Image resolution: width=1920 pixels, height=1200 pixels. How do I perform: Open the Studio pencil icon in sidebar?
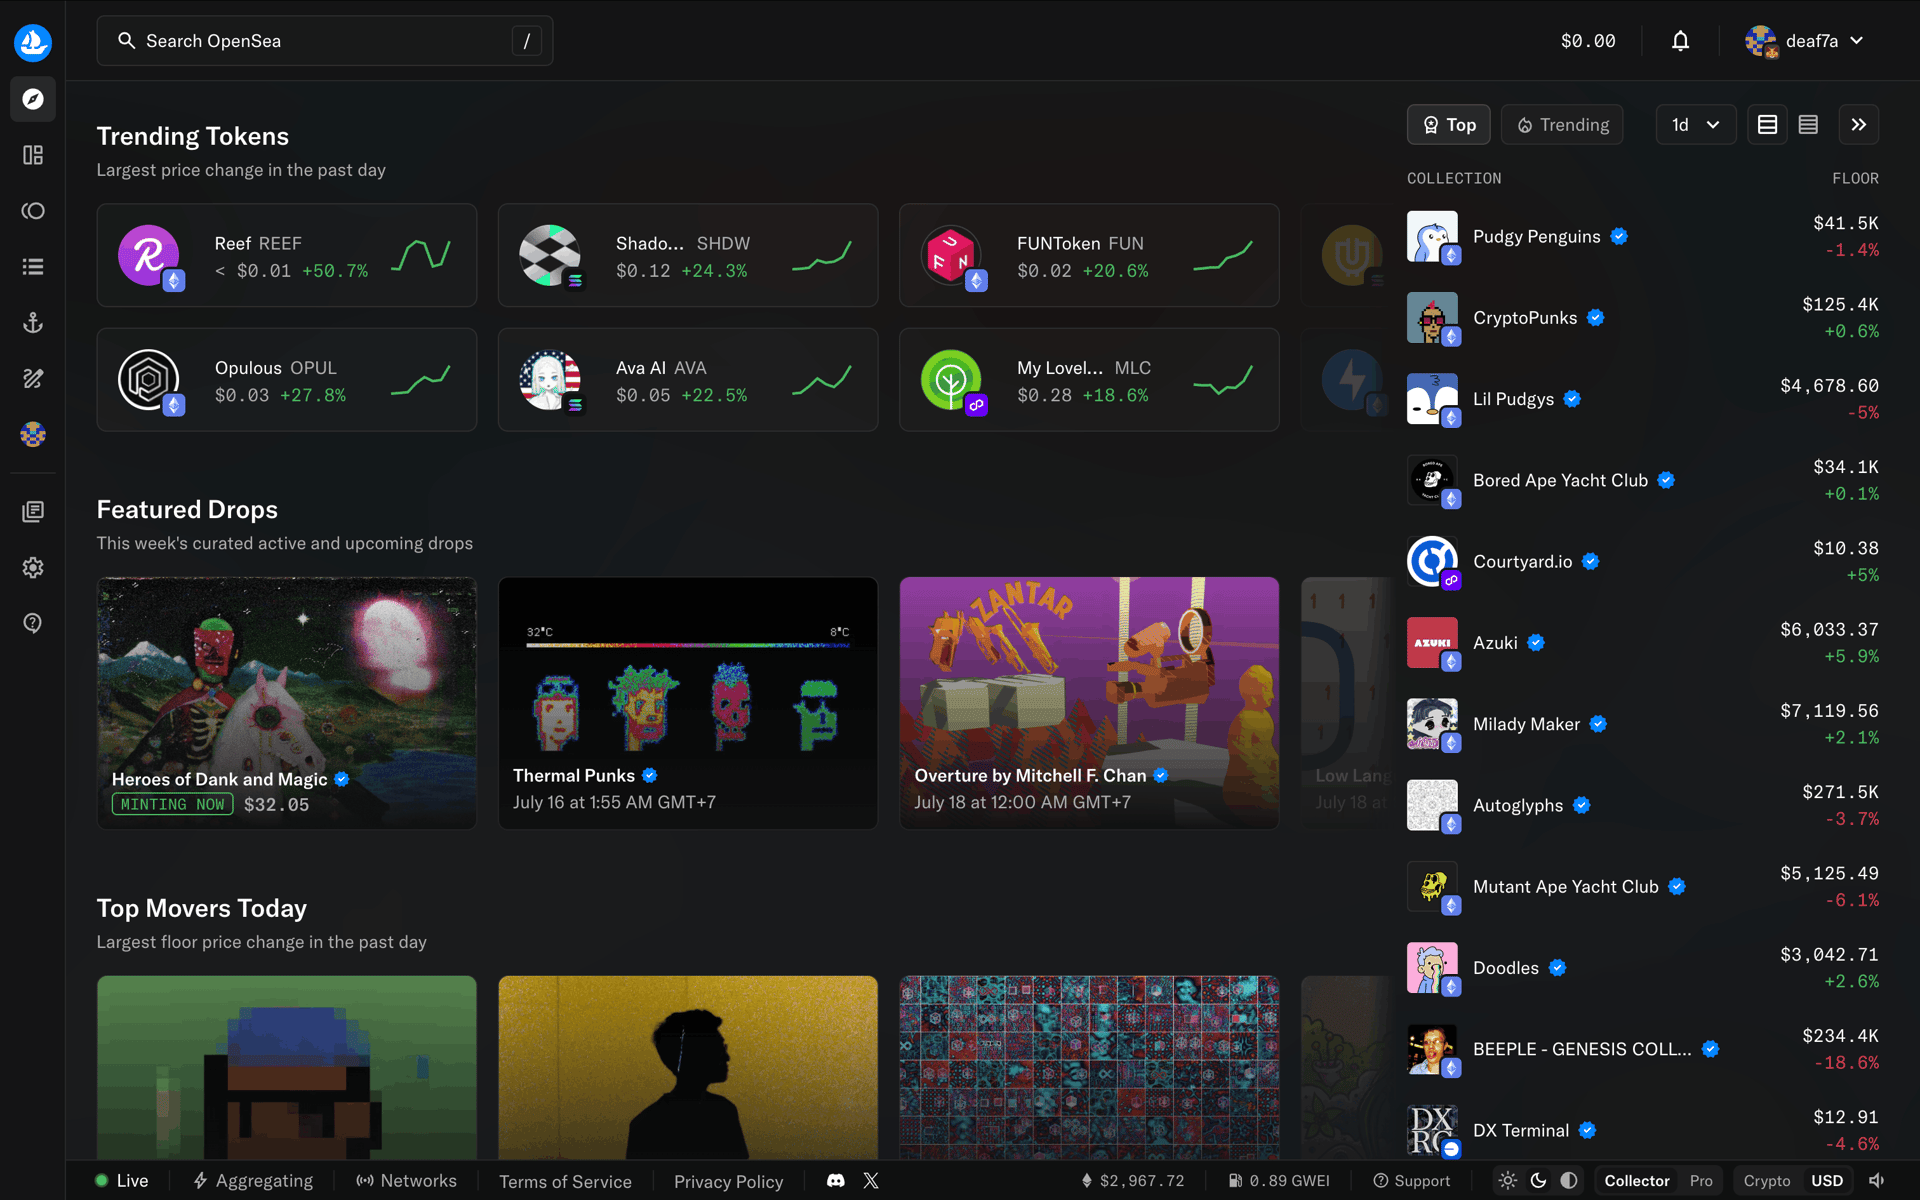pos(33,379)
